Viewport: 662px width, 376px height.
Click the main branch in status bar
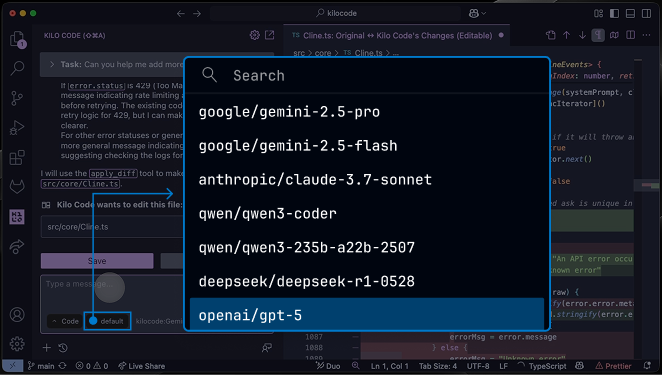(41, 366)
